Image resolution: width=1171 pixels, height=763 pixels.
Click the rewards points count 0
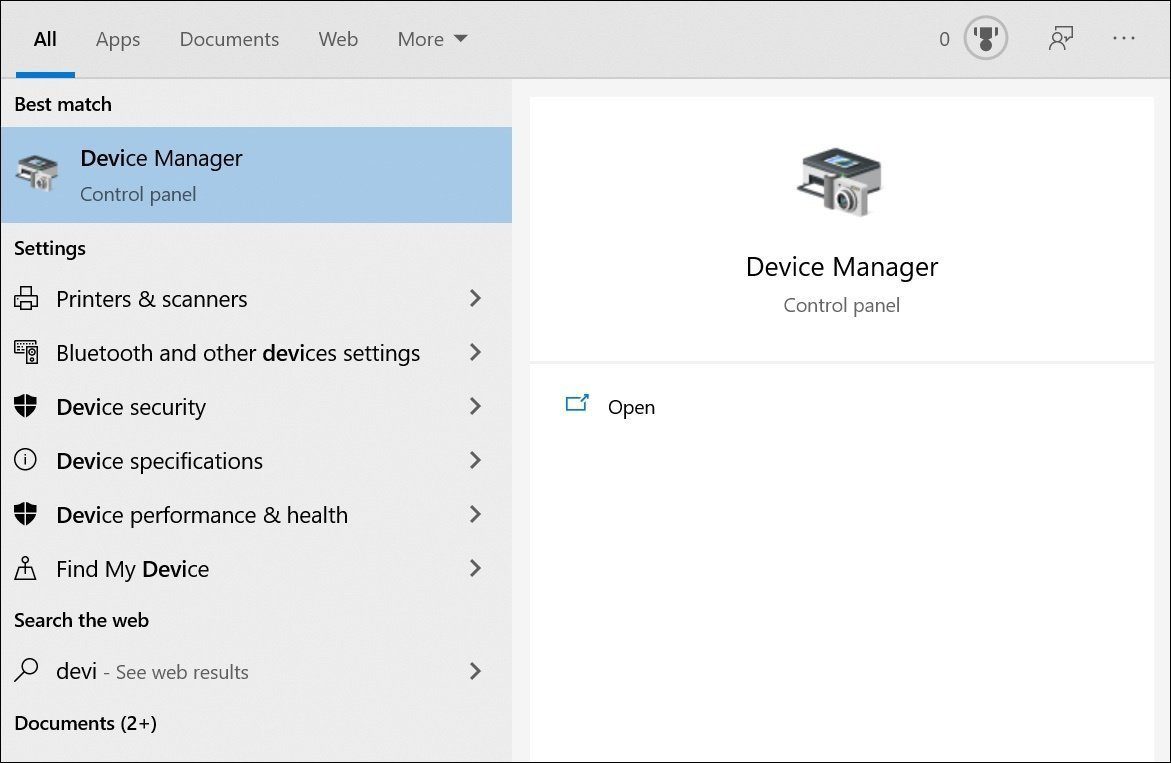pos(944,39)
